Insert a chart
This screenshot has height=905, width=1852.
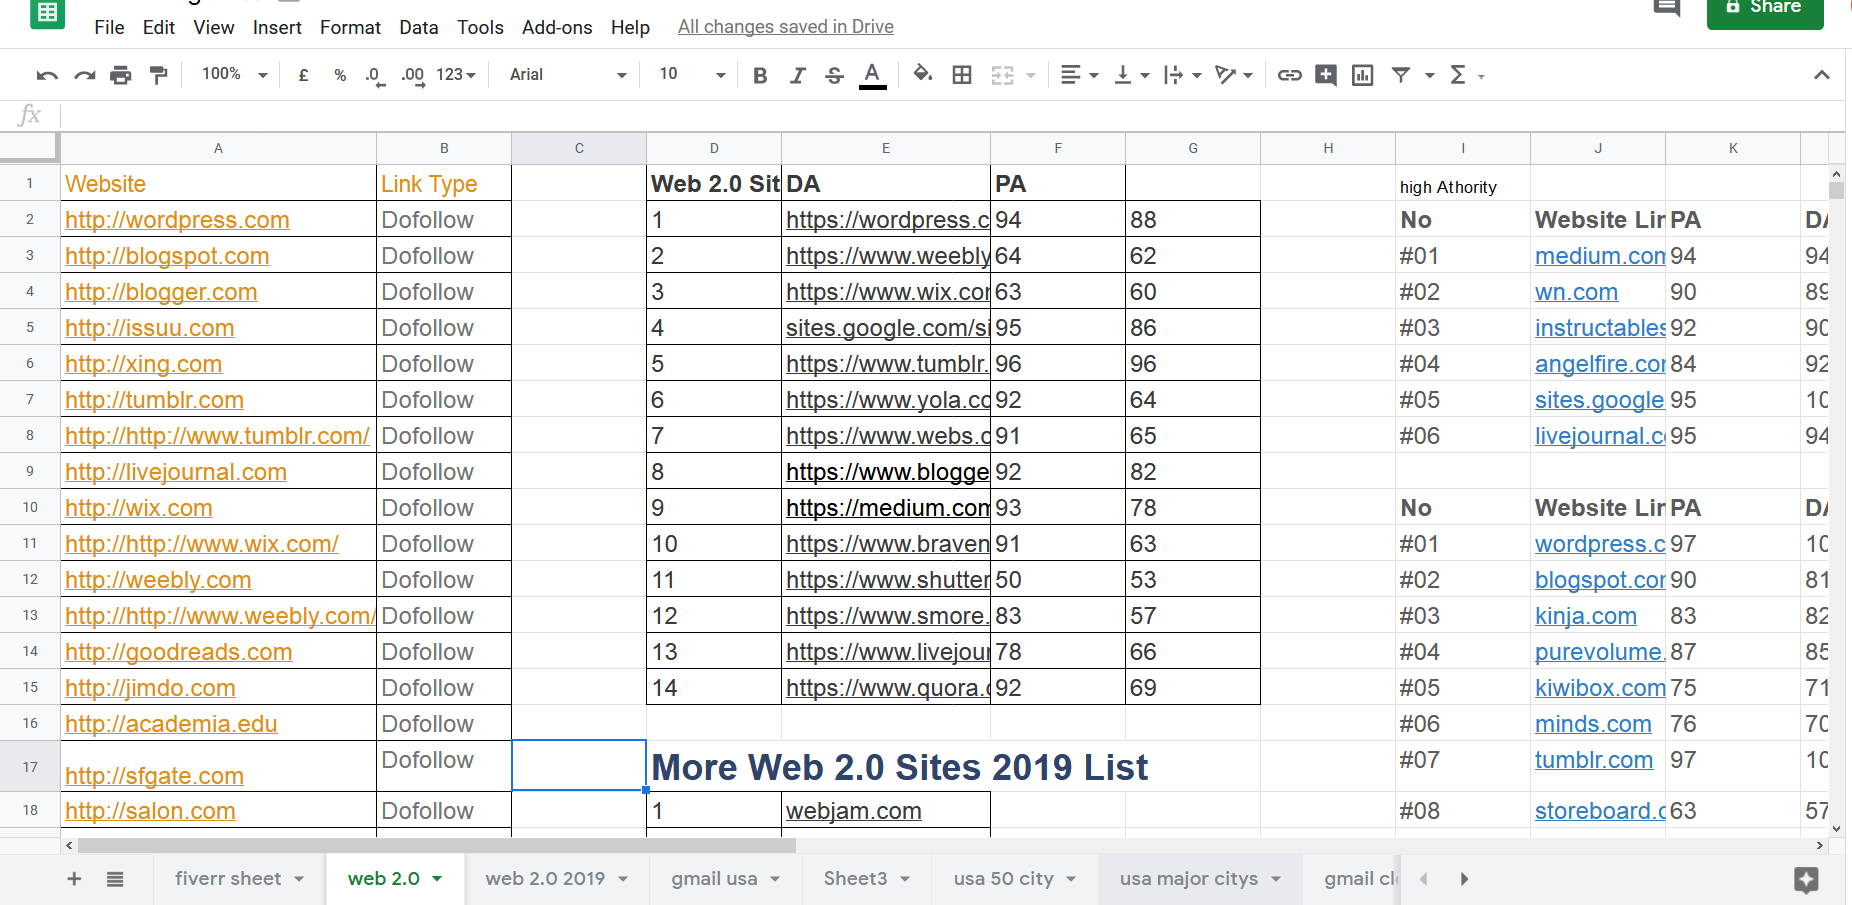(x=1362, y=74)
